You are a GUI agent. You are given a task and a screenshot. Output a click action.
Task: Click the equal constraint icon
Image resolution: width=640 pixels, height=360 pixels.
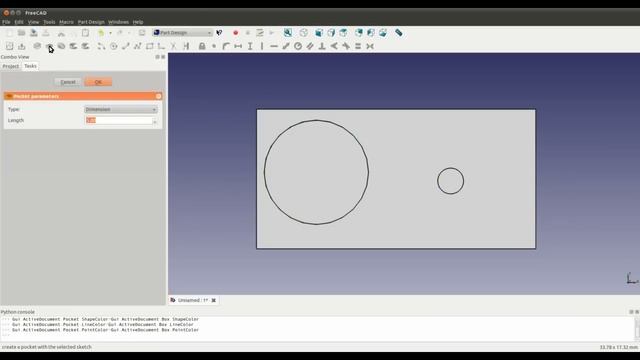click(x=358, y=46)
